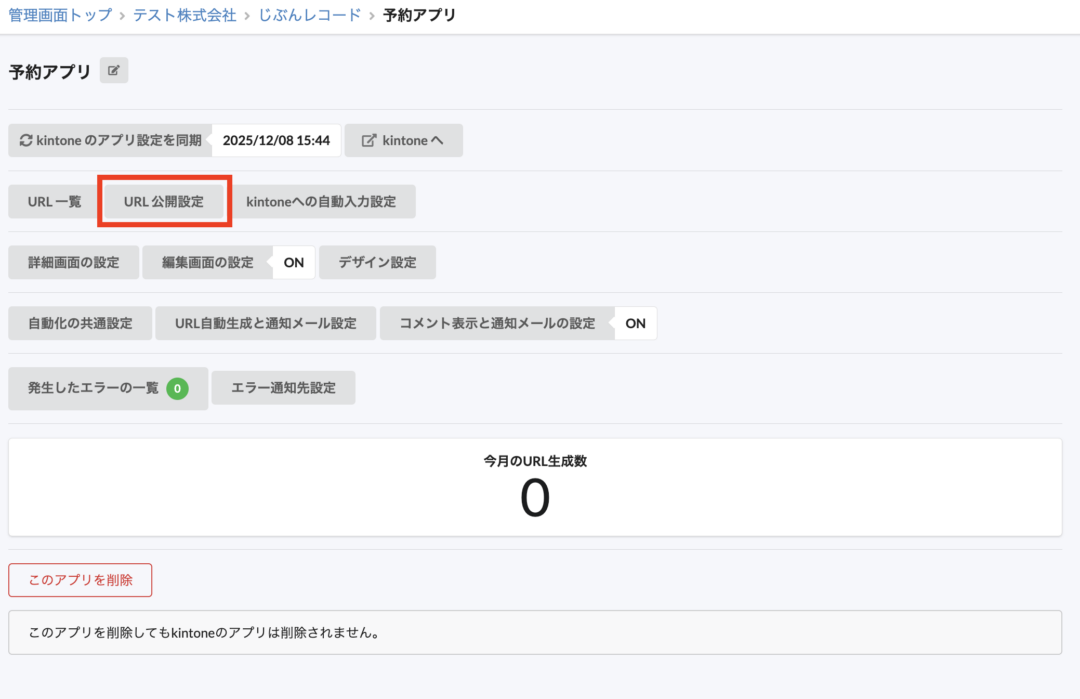Toggle the ON switch beside 編集画面の設定

click(294, 262)
